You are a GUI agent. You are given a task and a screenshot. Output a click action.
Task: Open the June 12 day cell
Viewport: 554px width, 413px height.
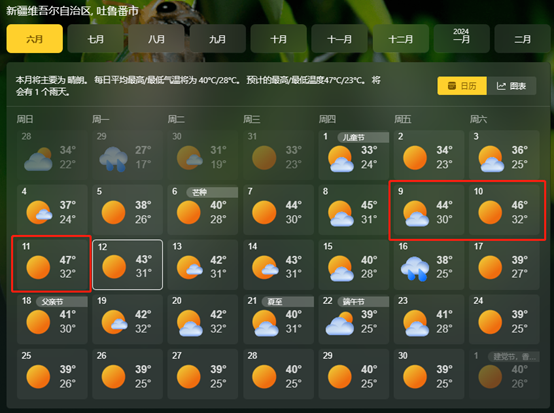tap(128, 264)
